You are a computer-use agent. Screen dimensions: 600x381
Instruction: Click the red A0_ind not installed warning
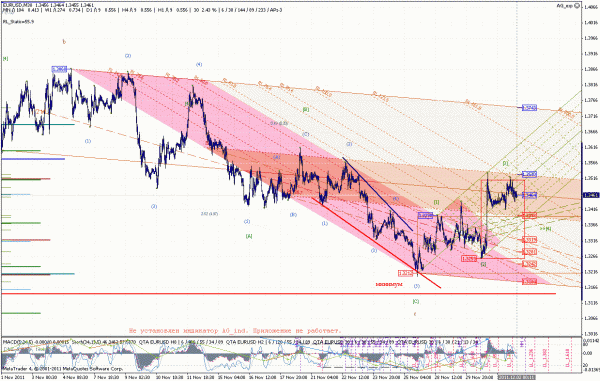tap(235, 331)
